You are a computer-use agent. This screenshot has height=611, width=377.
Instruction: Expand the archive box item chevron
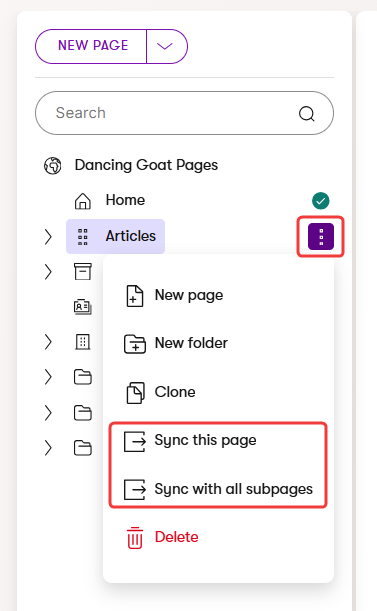48,272
